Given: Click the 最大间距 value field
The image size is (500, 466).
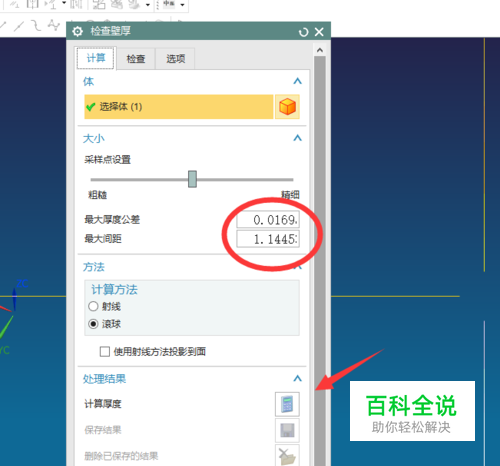Looking at the screenshot, I should pyautogui.click(x=268, y=239).
